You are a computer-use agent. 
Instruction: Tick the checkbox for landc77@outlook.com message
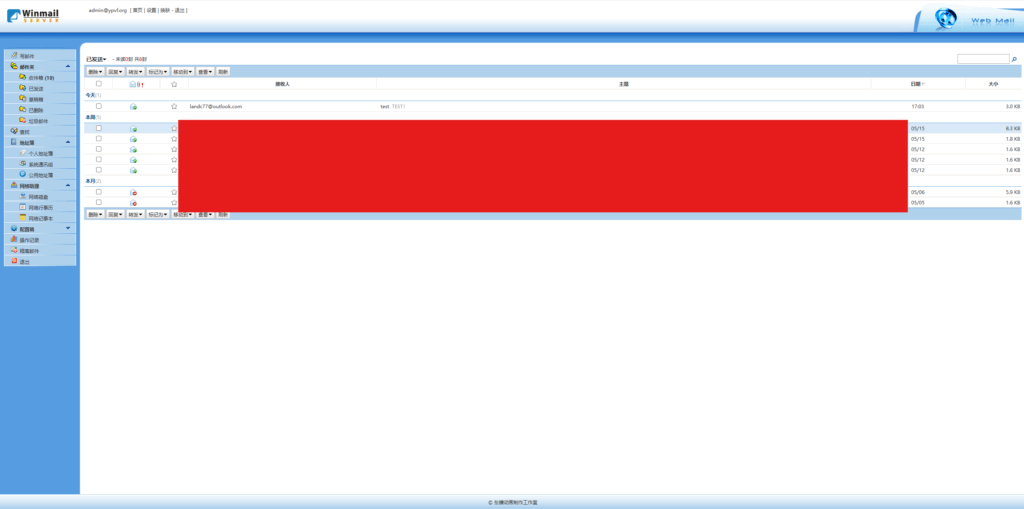[x=99, y=106]
